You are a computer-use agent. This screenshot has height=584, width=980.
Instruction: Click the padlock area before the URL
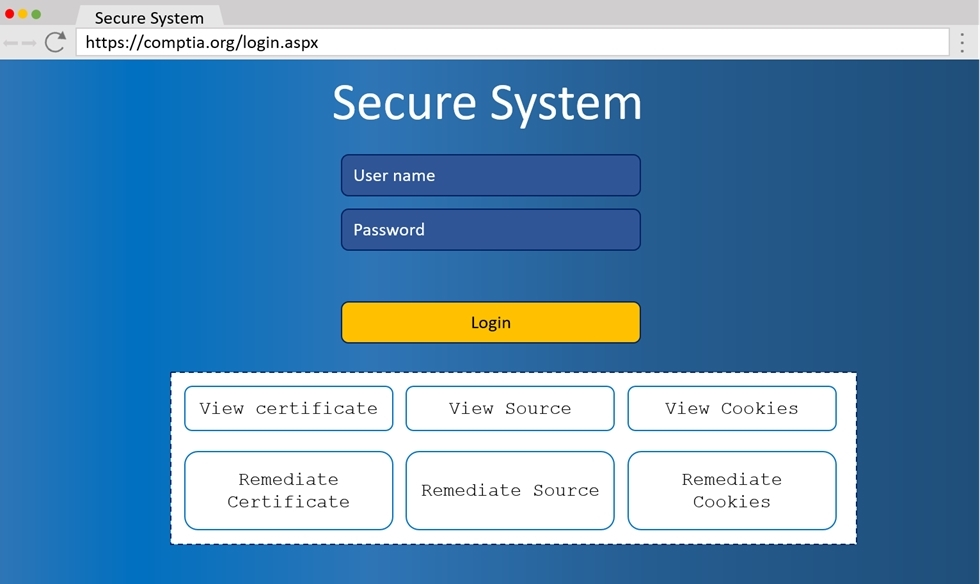[x=83, y=42]
